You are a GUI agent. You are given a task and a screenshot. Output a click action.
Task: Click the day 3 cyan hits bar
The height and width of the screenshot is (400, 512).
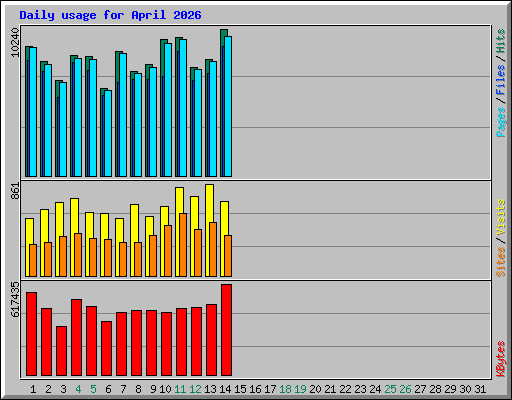(63, 129)
